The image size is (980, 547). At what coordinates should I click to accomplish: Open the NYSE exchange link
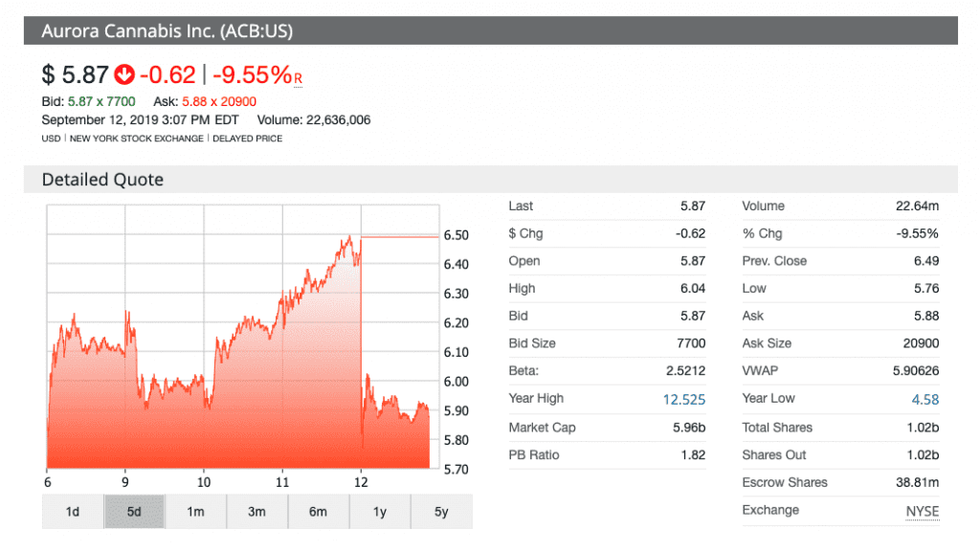point(922,511)
